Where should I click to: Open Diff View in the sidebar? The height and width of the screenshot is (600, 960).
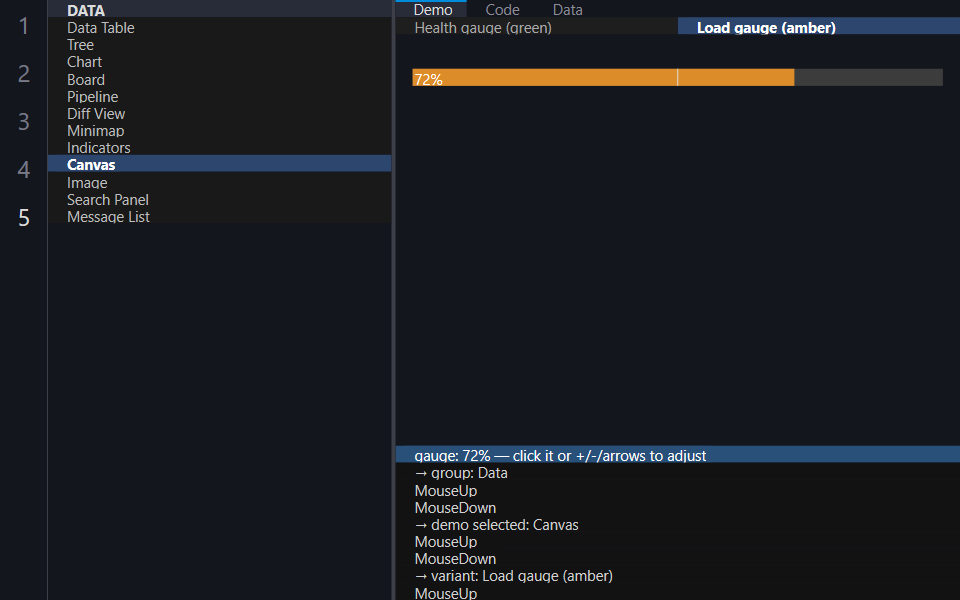[x=219, y=114]
